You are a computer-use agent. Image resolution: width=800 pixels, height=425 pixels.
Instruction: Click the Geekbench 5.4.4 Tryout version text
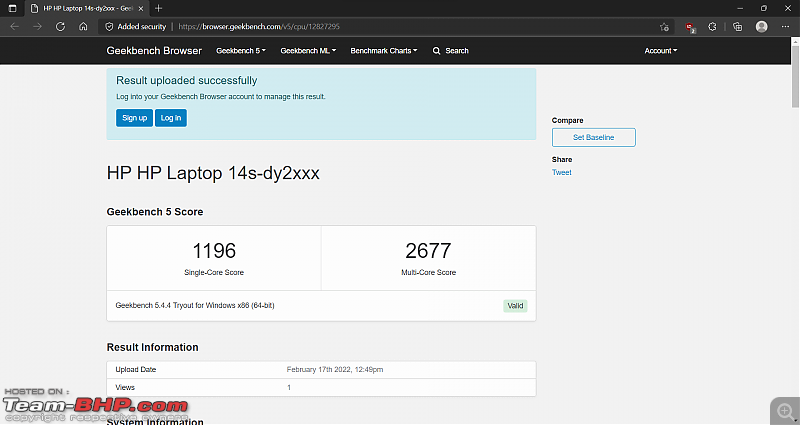(x=195, y=305)
